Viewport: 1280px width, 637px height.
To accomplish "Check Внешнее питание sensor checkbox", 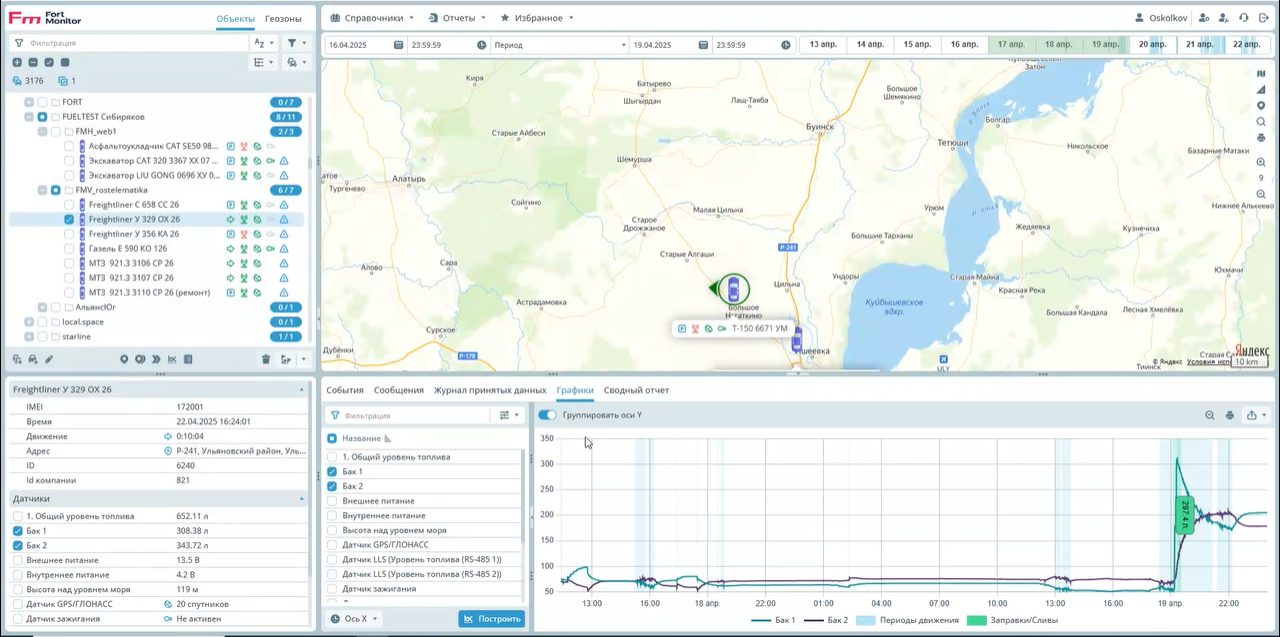I will (x=18, y=560).
